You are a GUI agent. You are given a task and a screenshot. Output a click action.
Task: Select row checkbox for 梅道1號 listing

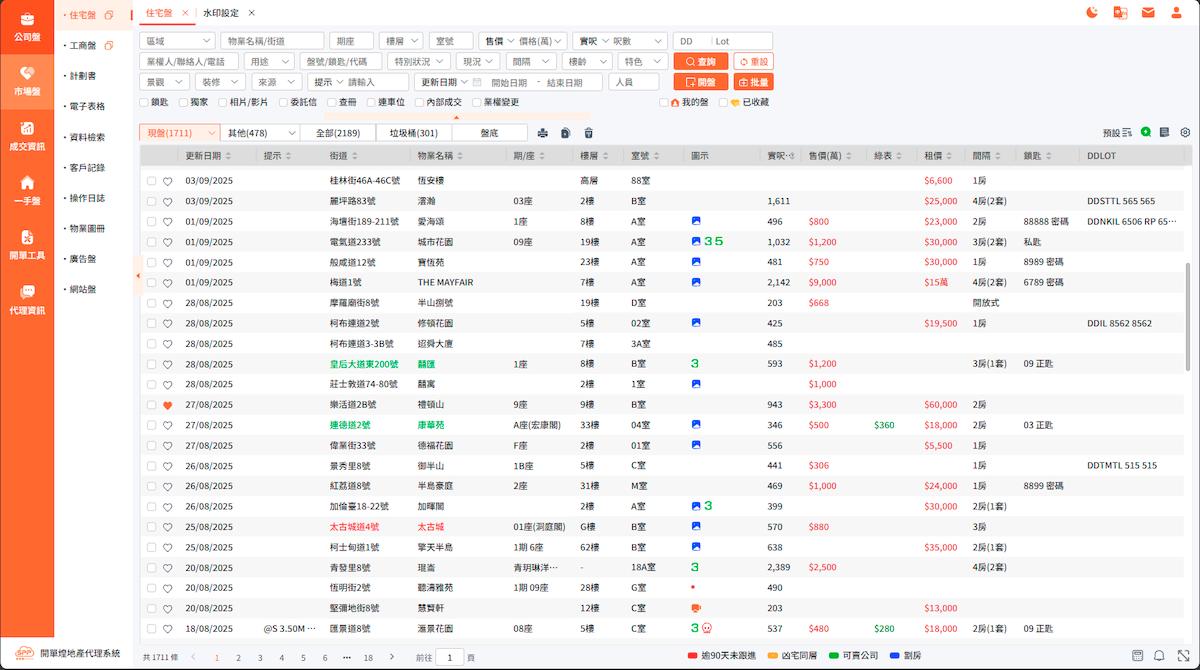(151, 283)
